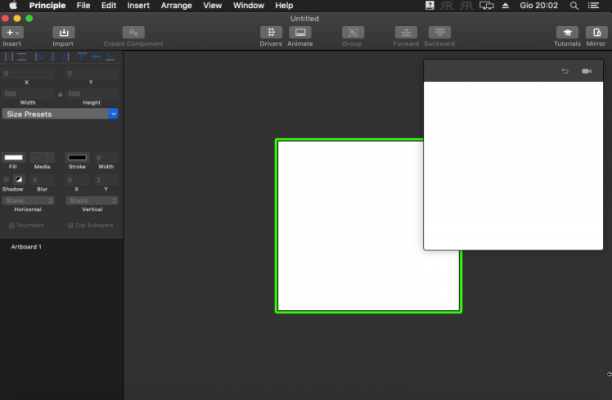Viewport: 612px width, 400px height.
Task: Click the shadow Y offset field
Action: coord(106,180)
